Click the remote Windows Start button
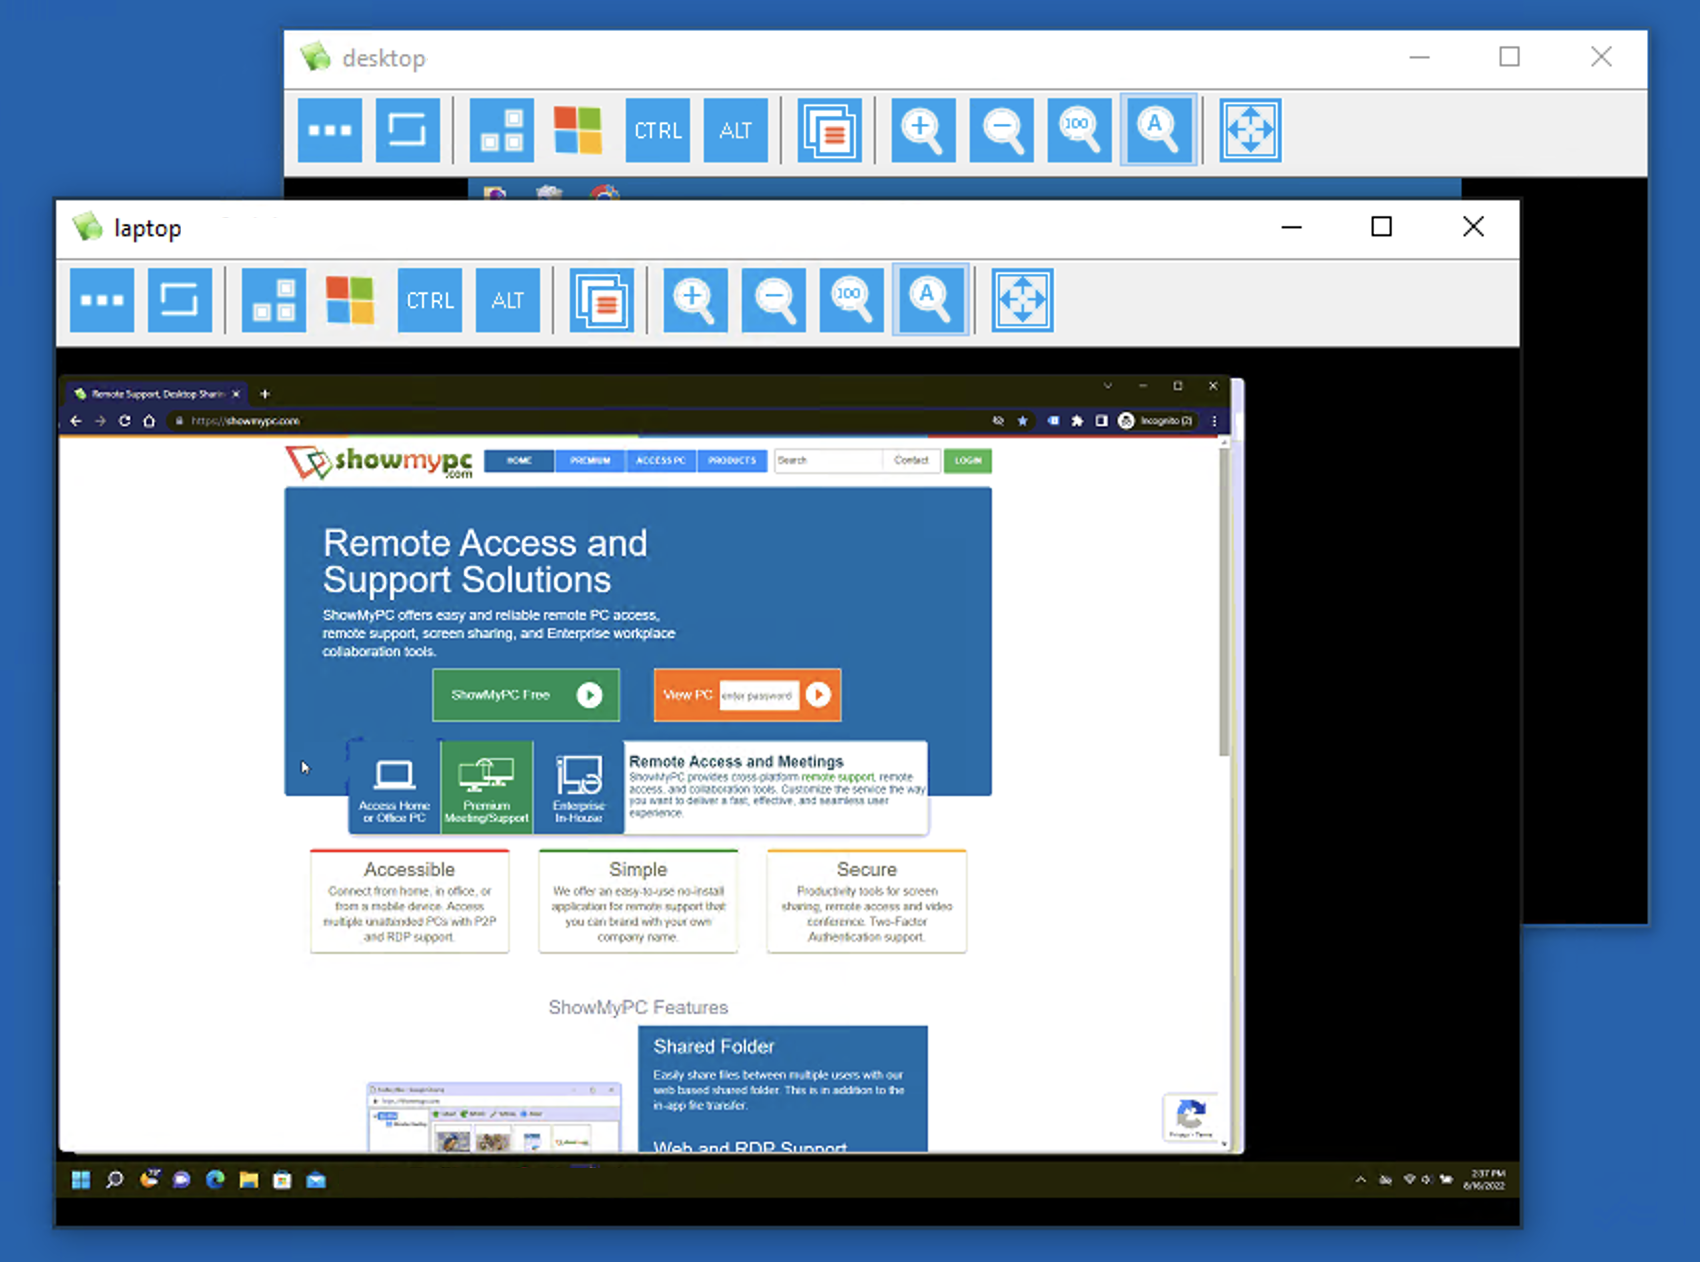Viewport: 1700px width, 1262px height. pos(81,1180)
